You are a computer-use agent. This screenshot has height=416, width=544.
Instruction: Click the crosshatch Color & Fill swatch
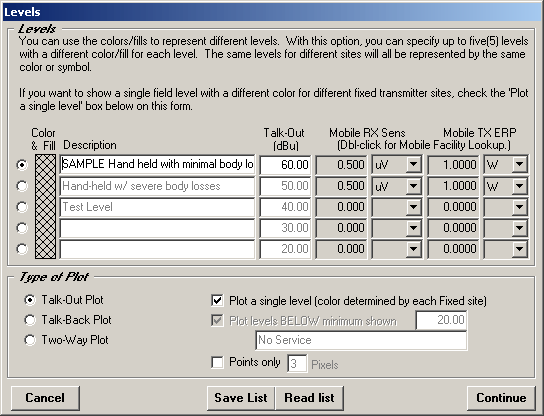pyautogui.click(x=45, y=206)
